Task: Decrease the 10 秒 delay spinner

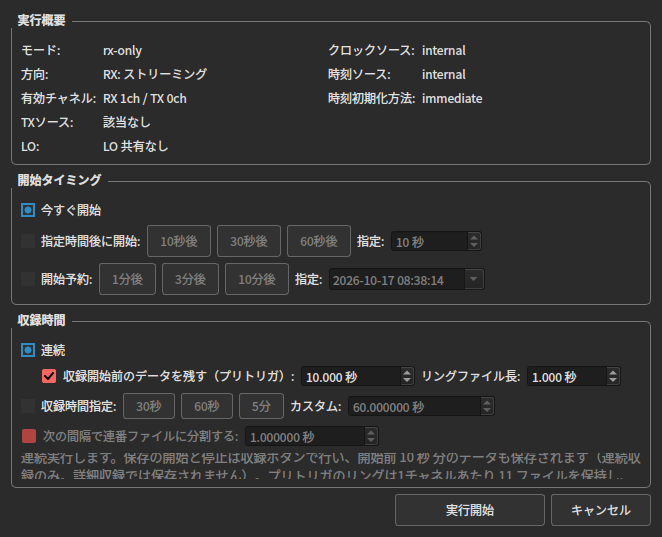Action: click(x=474, y=245)
